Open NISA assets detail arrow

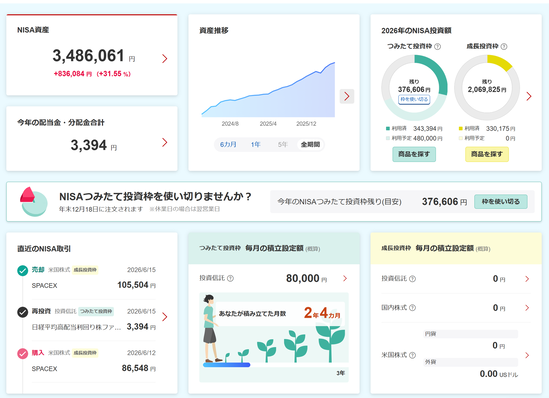pyautogui.click(x=165, y=58)
